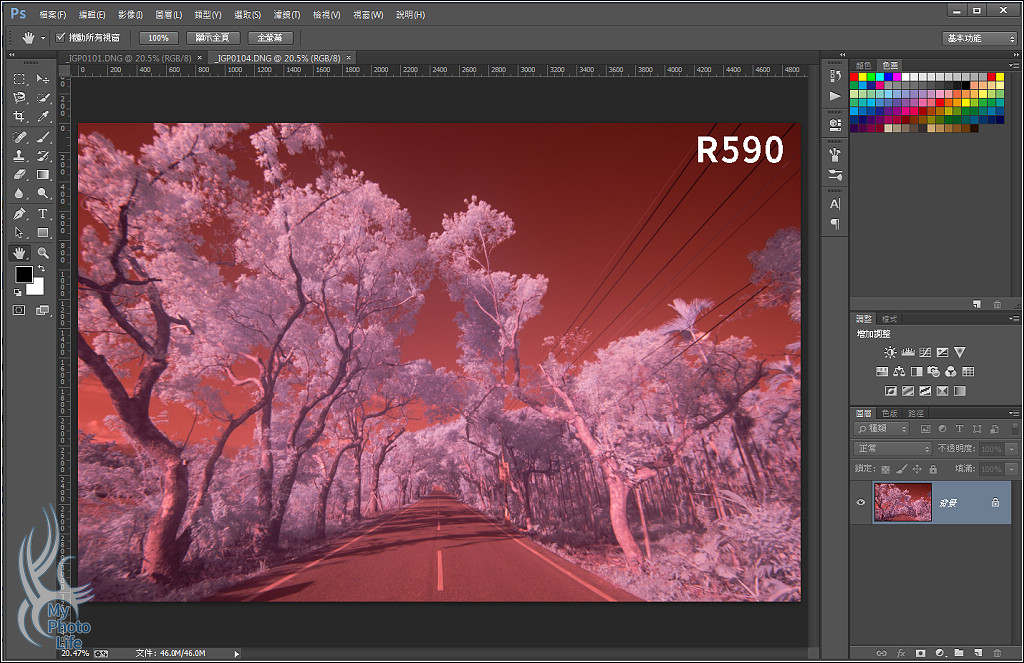Click the black foreground color swatch

(x=24, y=275)
